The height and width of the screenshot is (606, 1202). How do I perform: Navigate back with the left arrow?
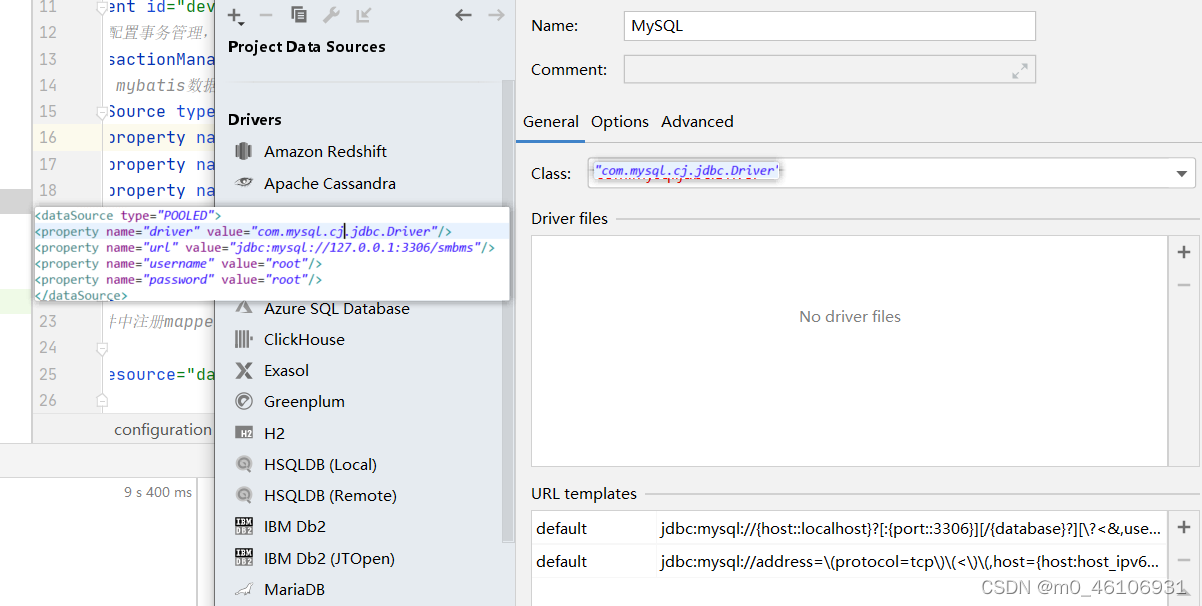click(x=462, y=16)
